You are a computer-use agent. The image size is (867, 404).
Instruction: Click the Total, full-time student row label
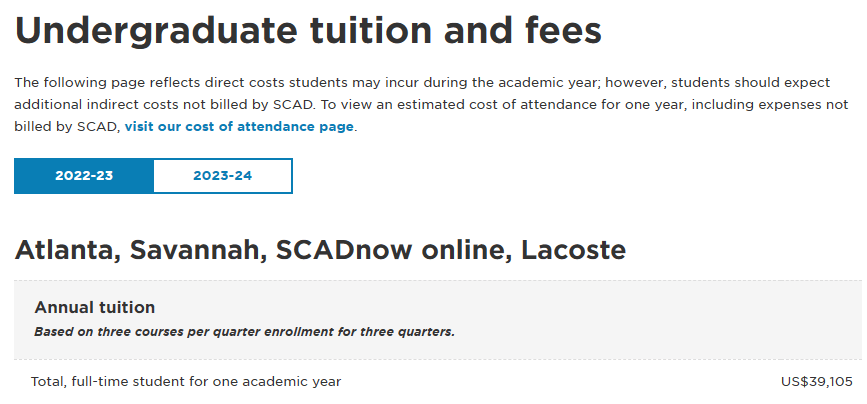(186, 381)
